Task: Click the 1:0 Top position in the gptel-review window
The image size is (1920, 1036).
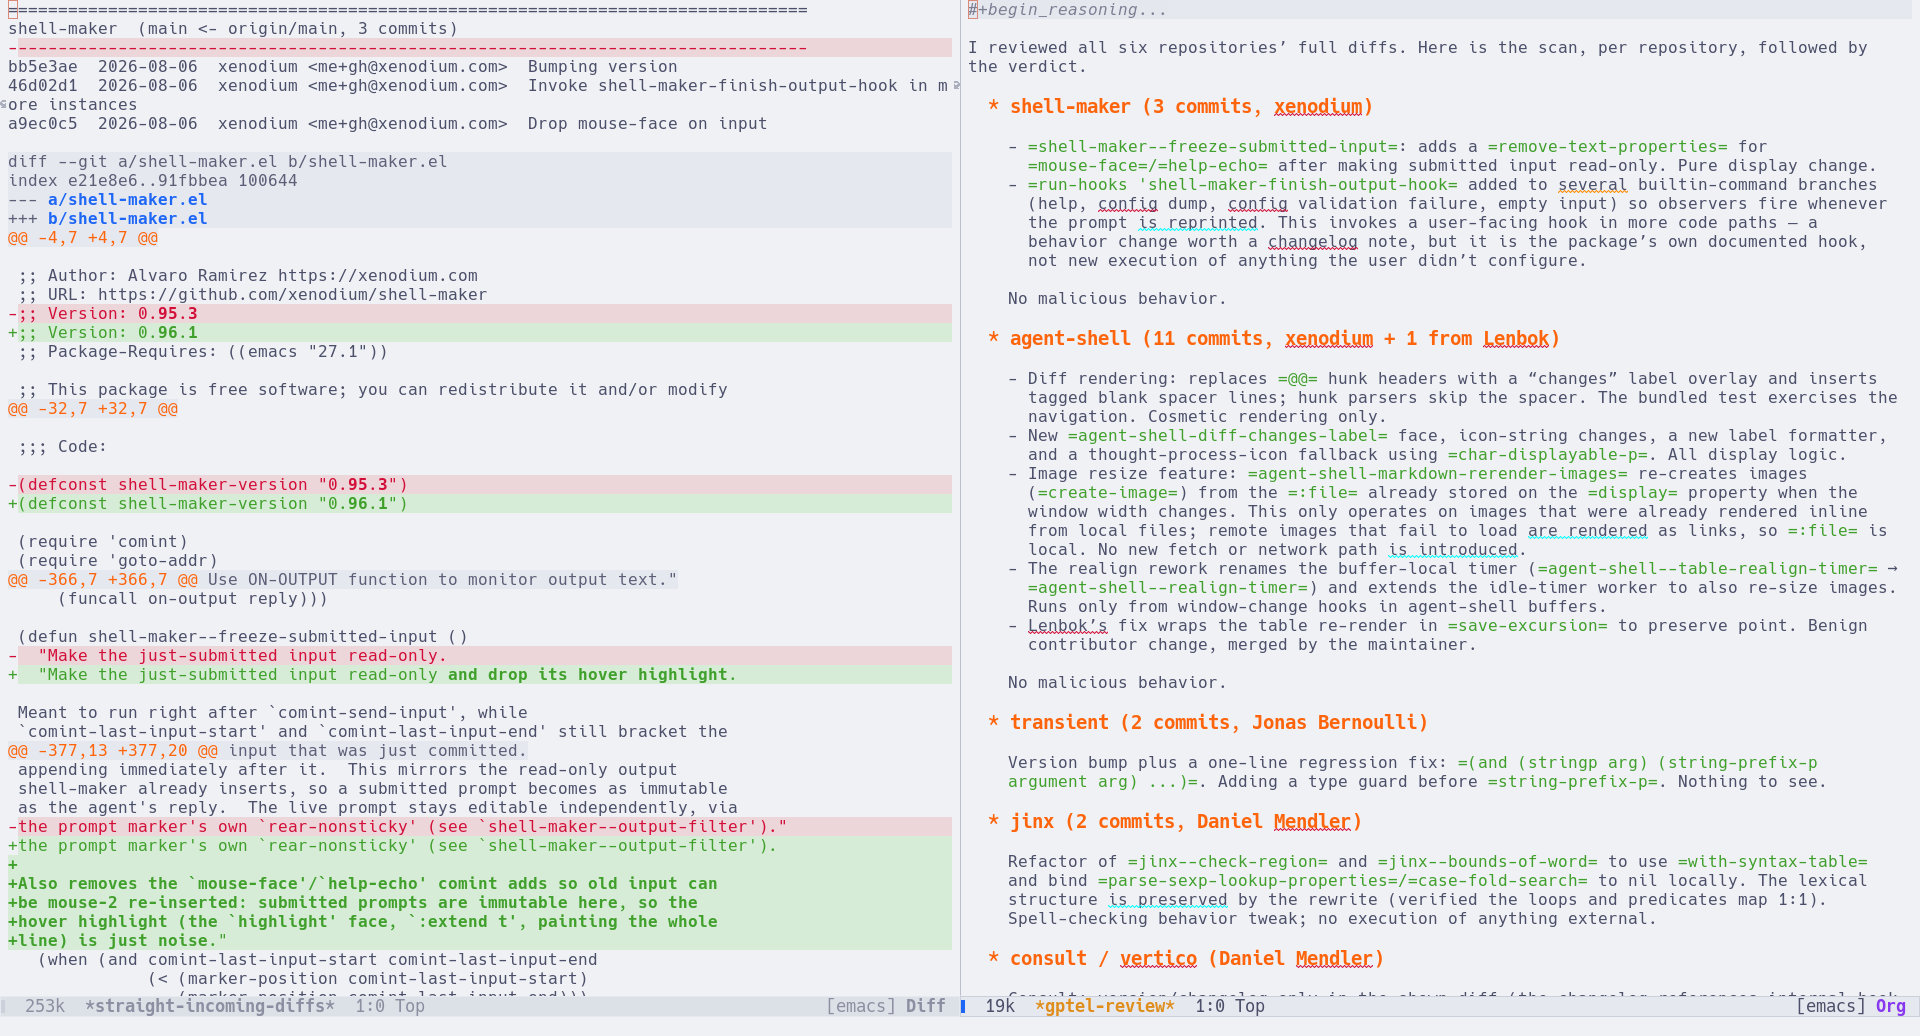Action: click(x=1230, y=1006)
